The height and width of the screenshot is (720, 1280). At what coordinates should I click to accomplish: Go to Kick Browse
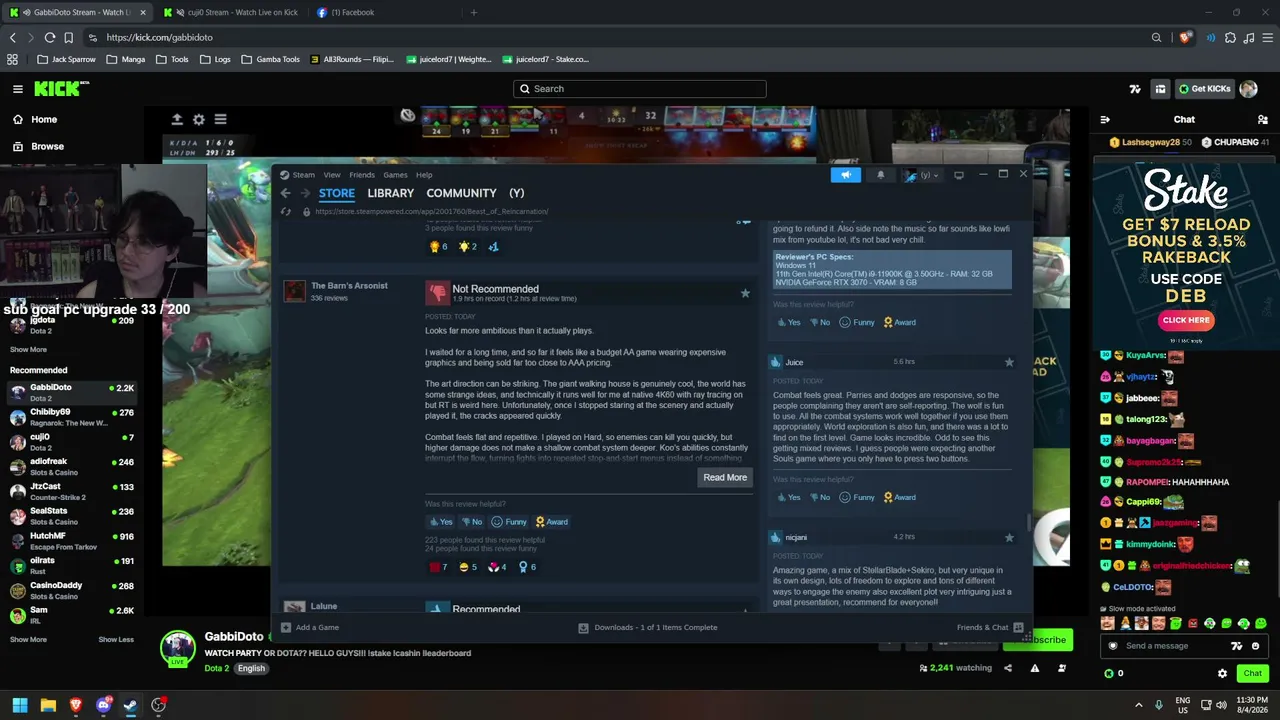click(x=38, y=146)
